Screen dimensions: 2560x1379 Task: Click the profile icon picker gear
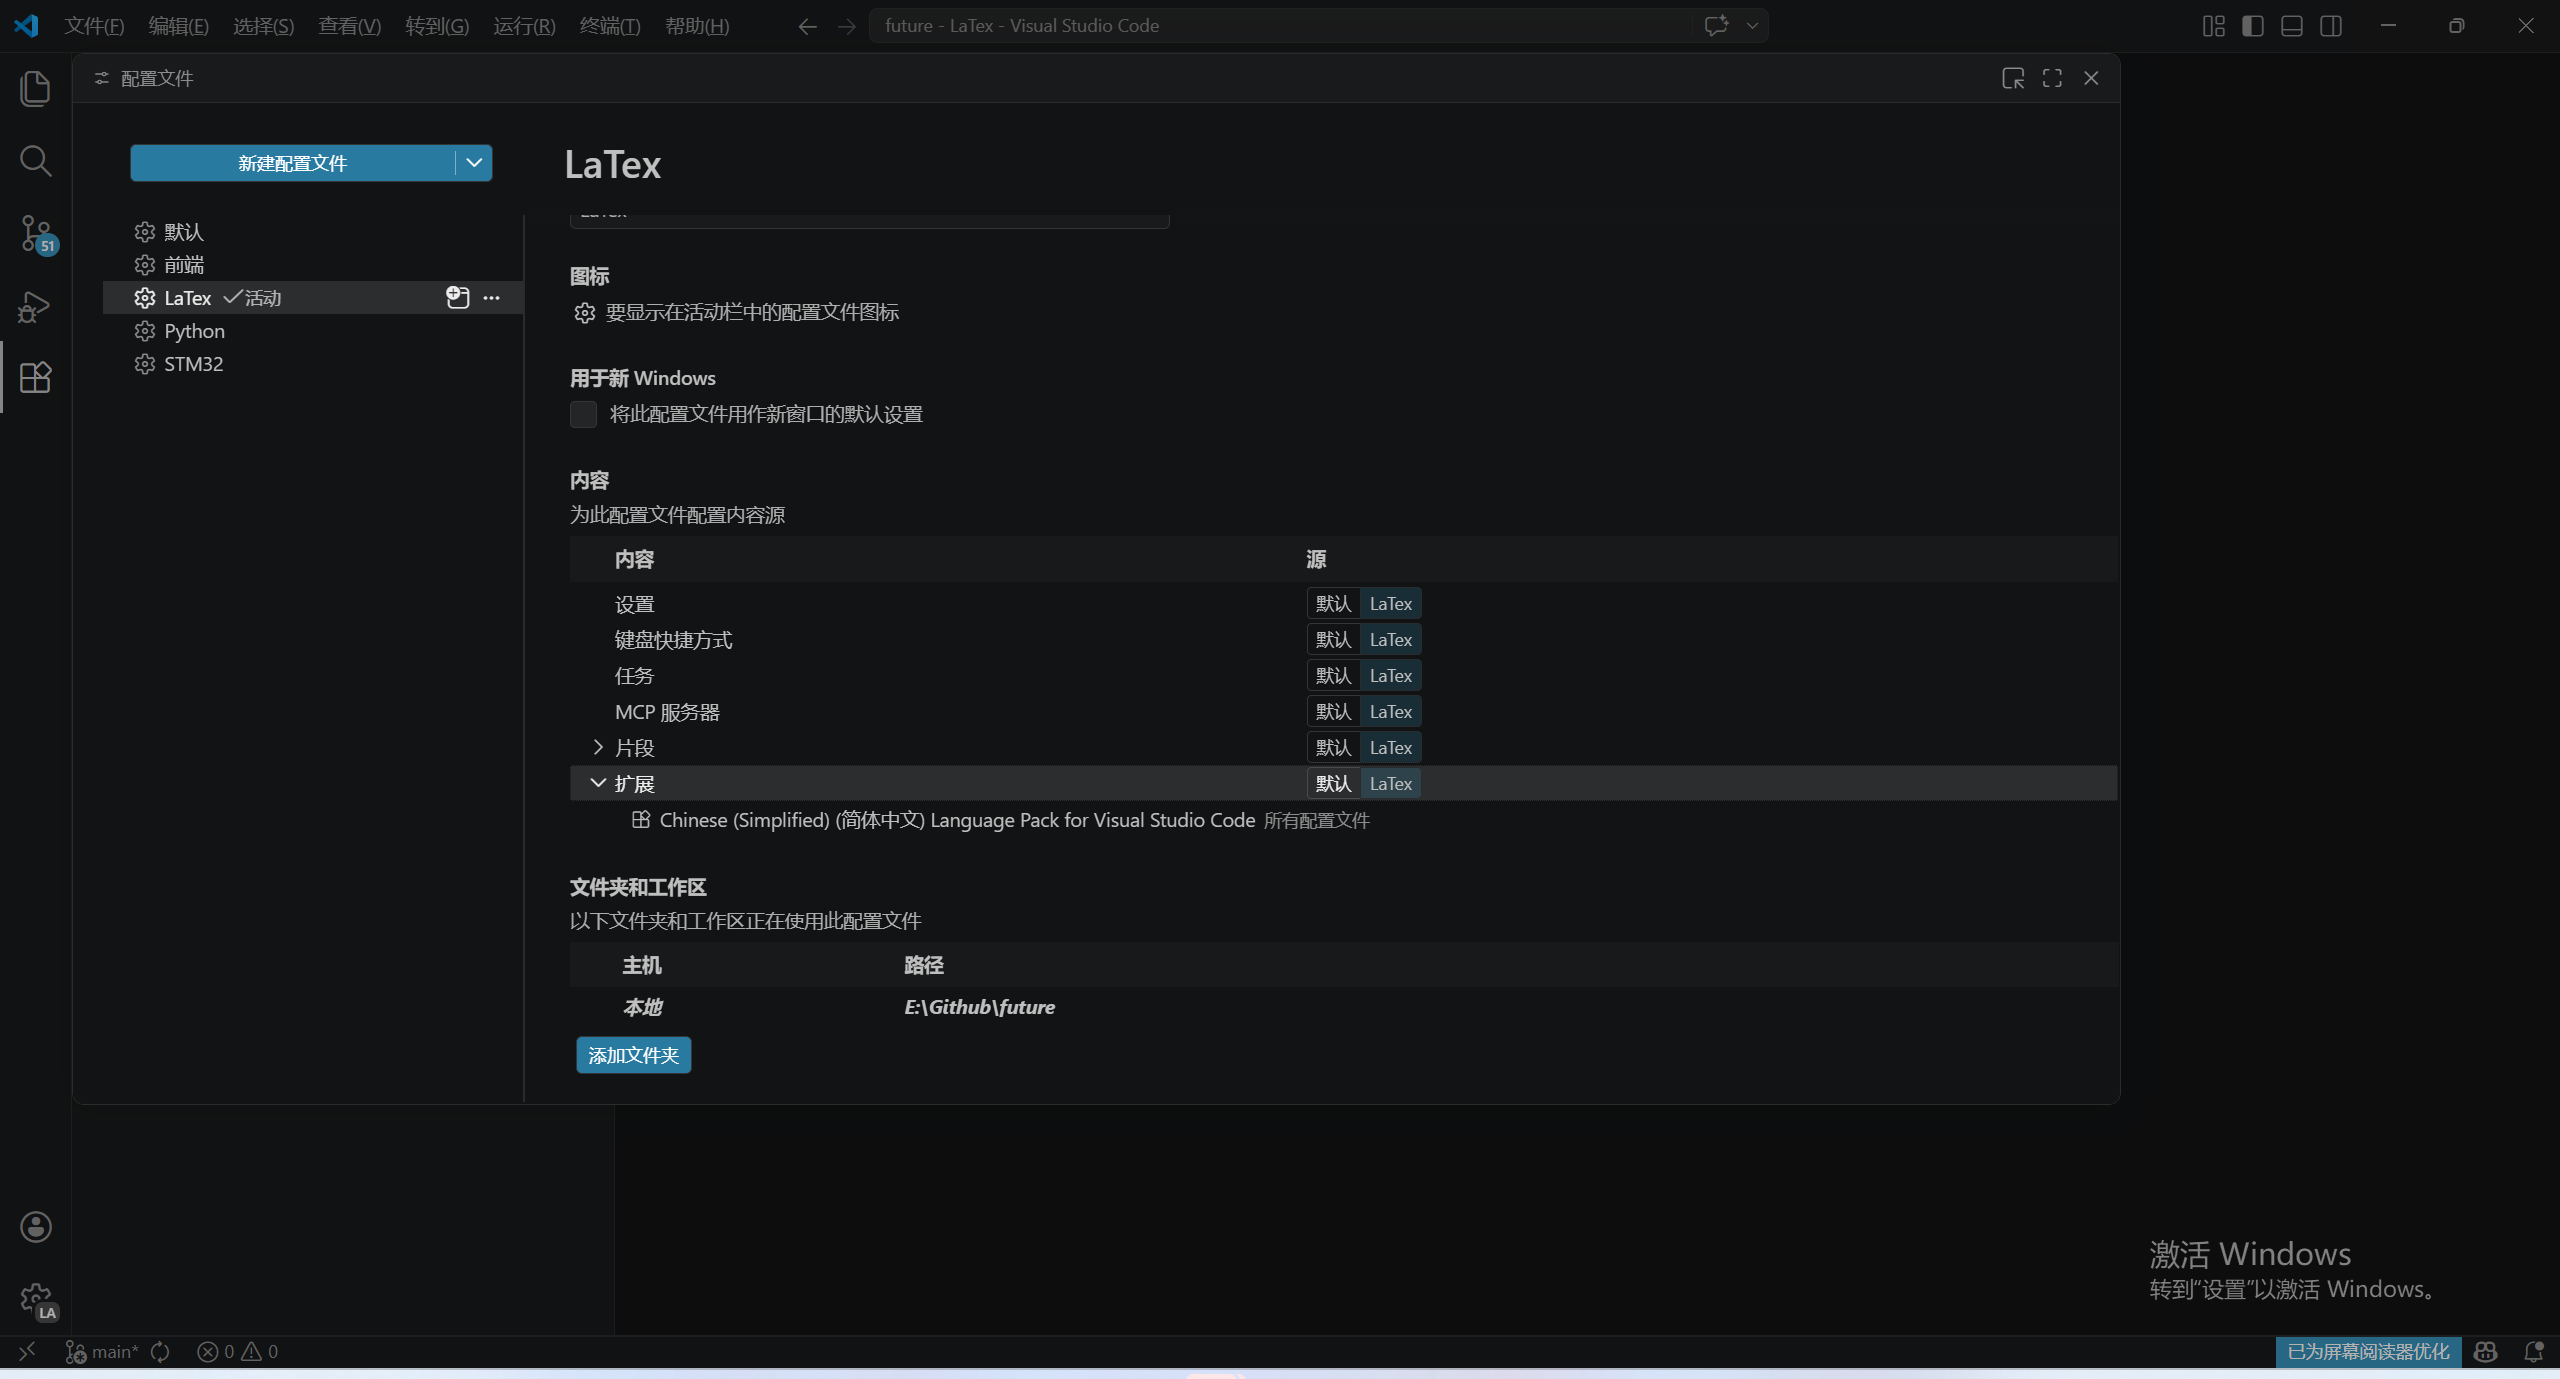coord(585,313)
